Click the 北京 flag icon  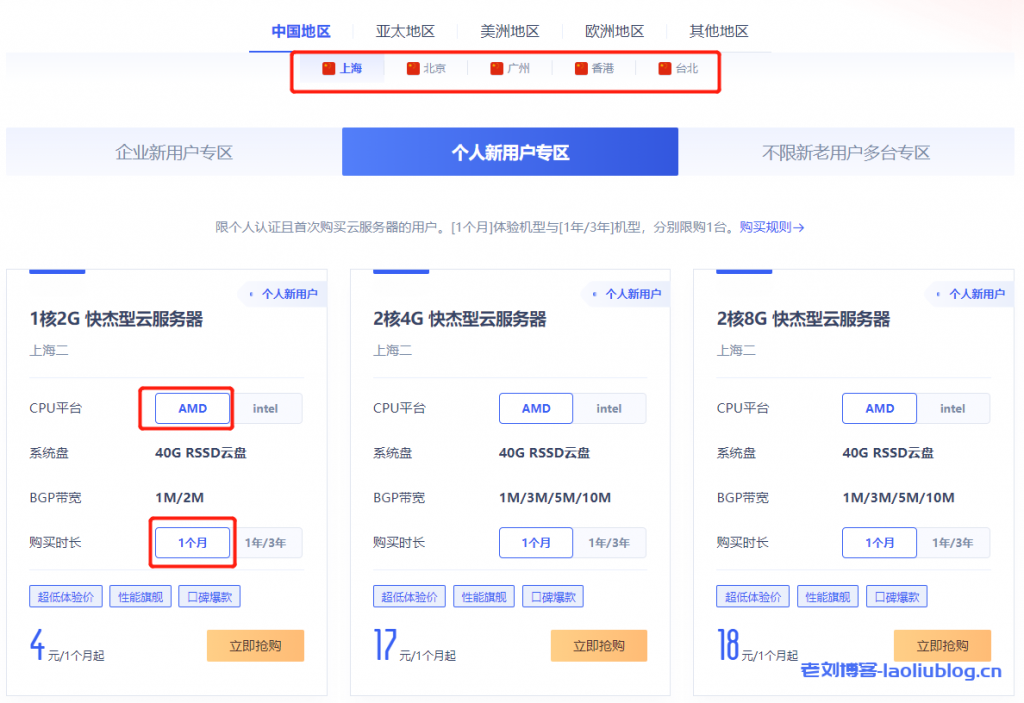tap(412, 68)
